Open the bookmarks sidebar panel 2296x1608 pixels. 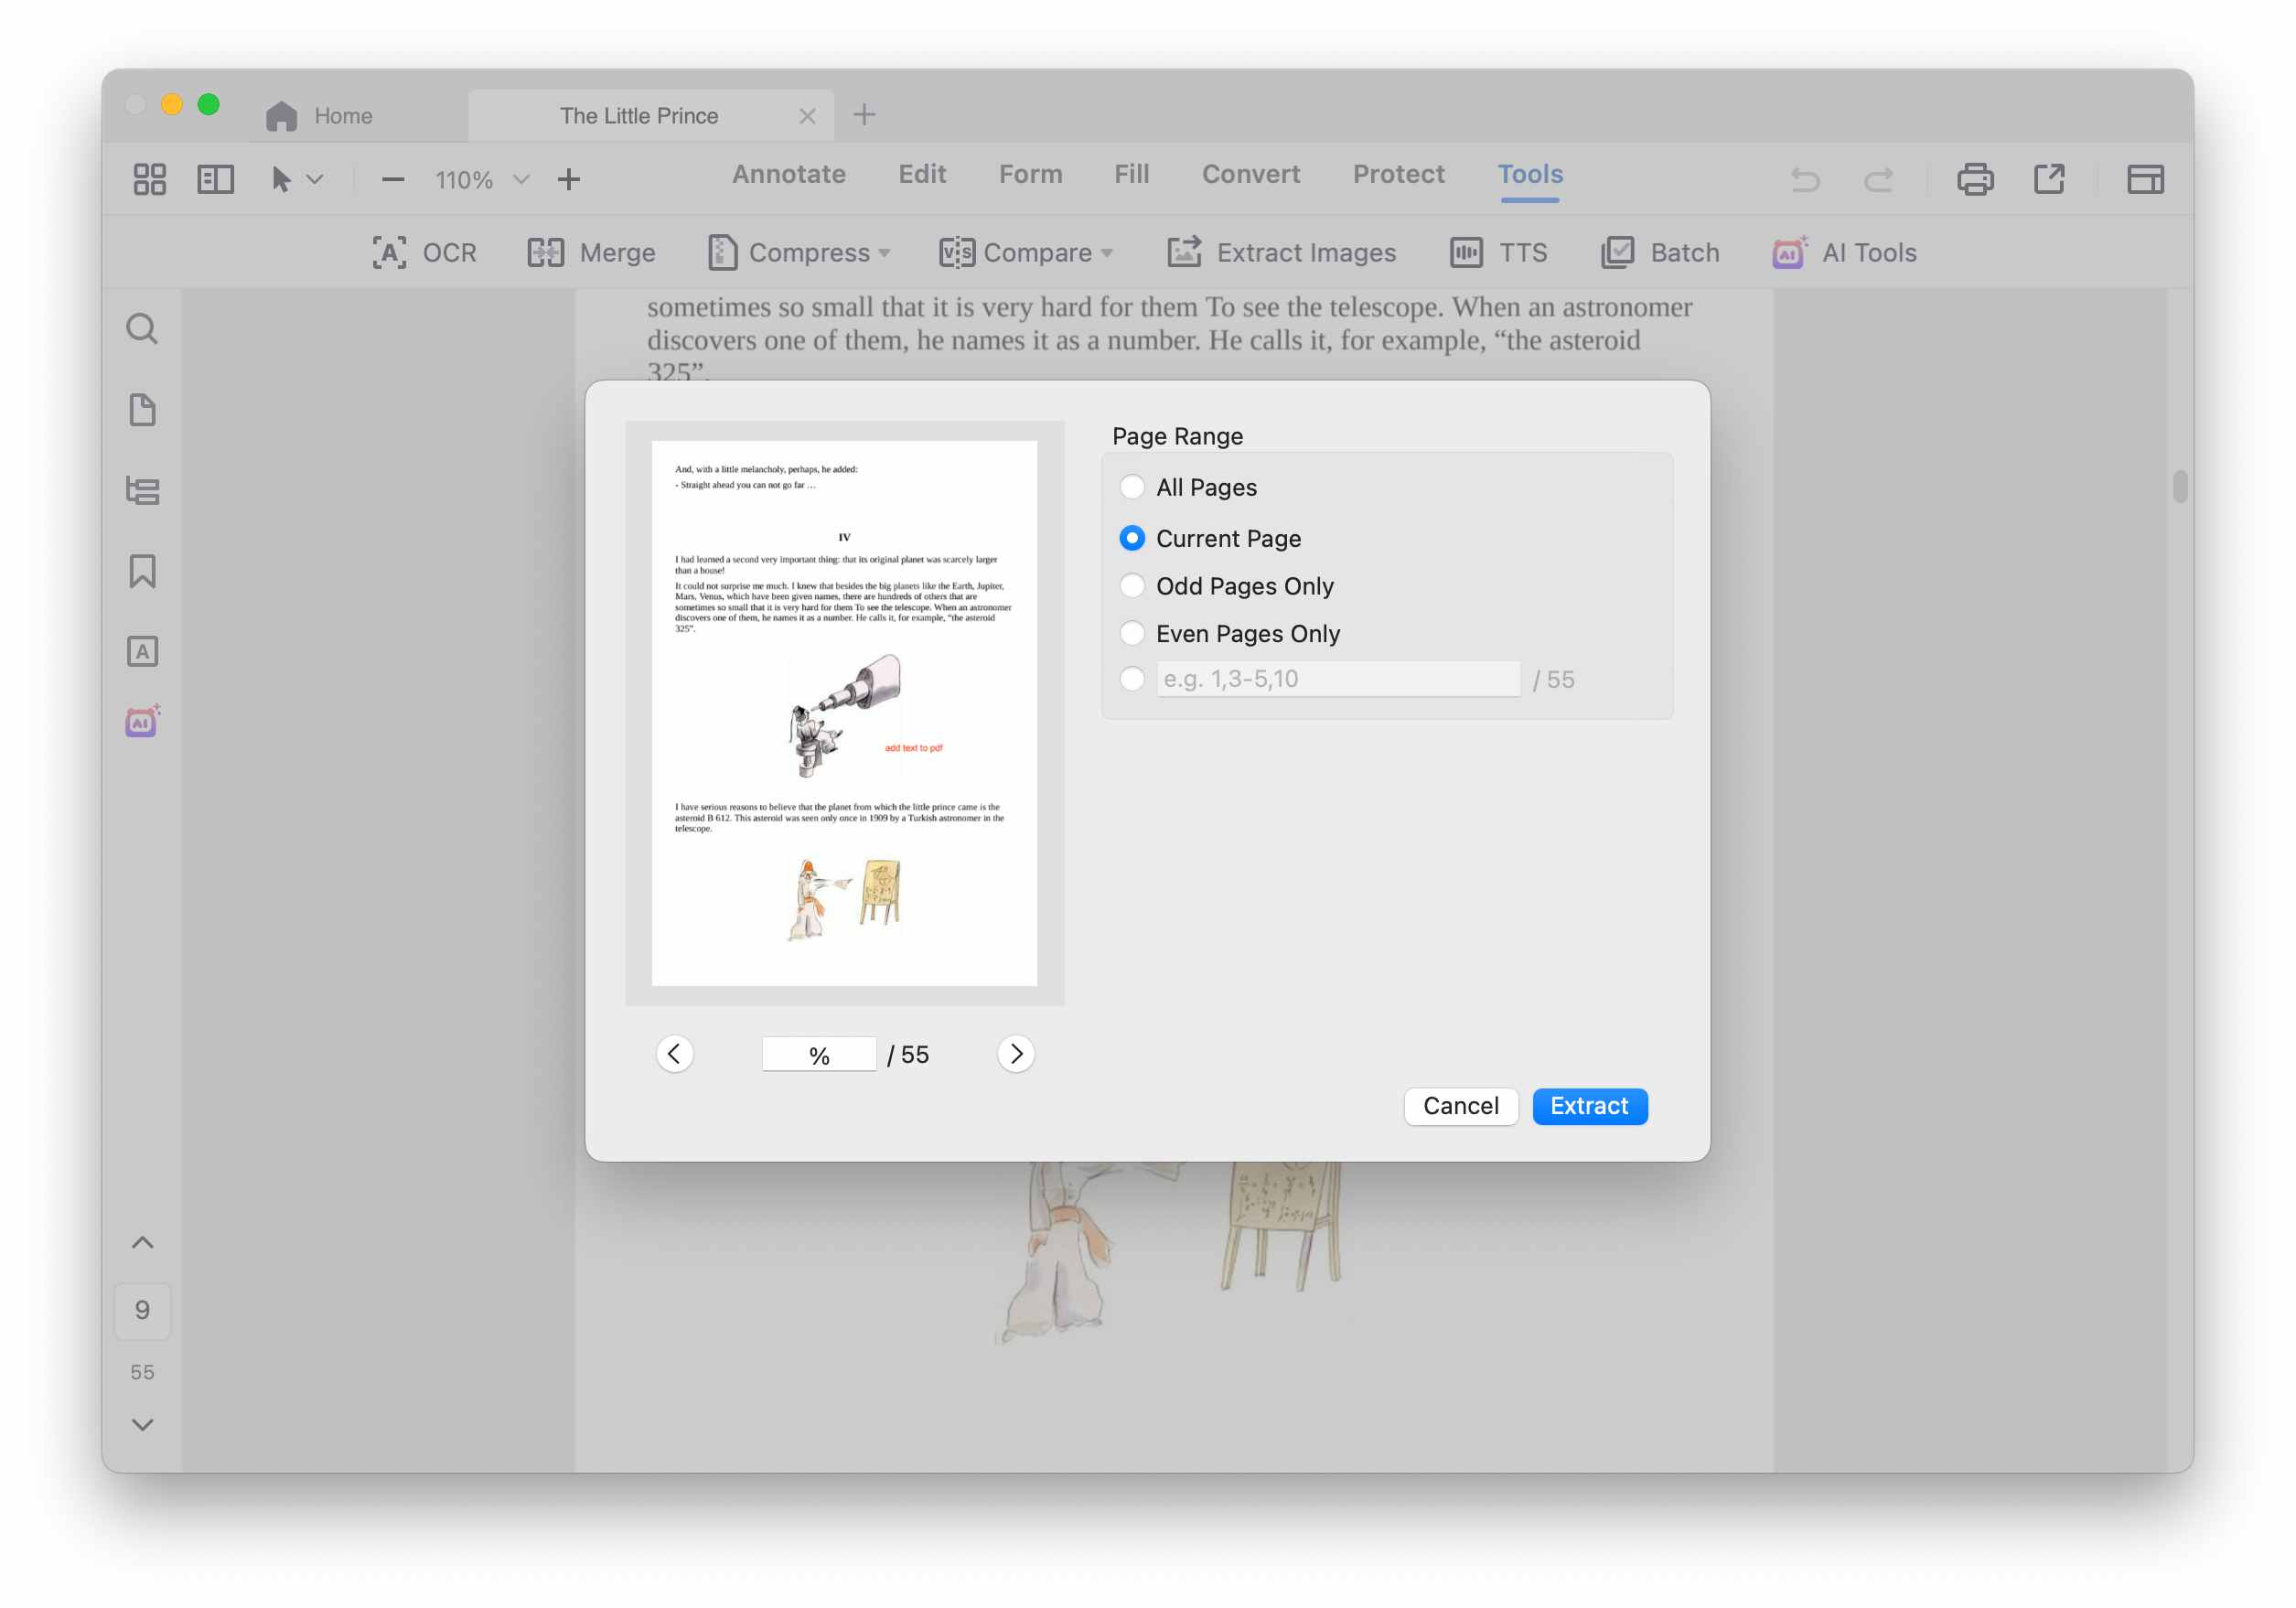pyautogui.click(x=142, y=572)
